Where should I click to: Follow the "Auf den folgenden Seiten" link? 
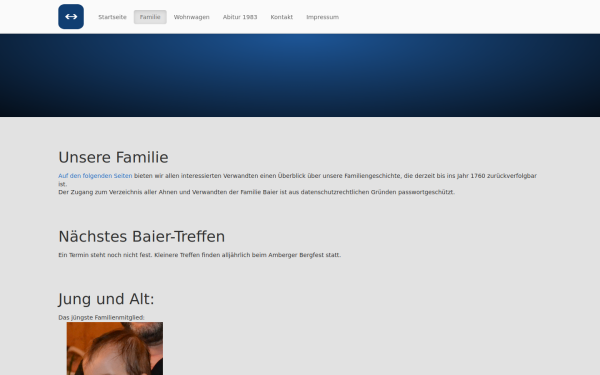point(95,176)
